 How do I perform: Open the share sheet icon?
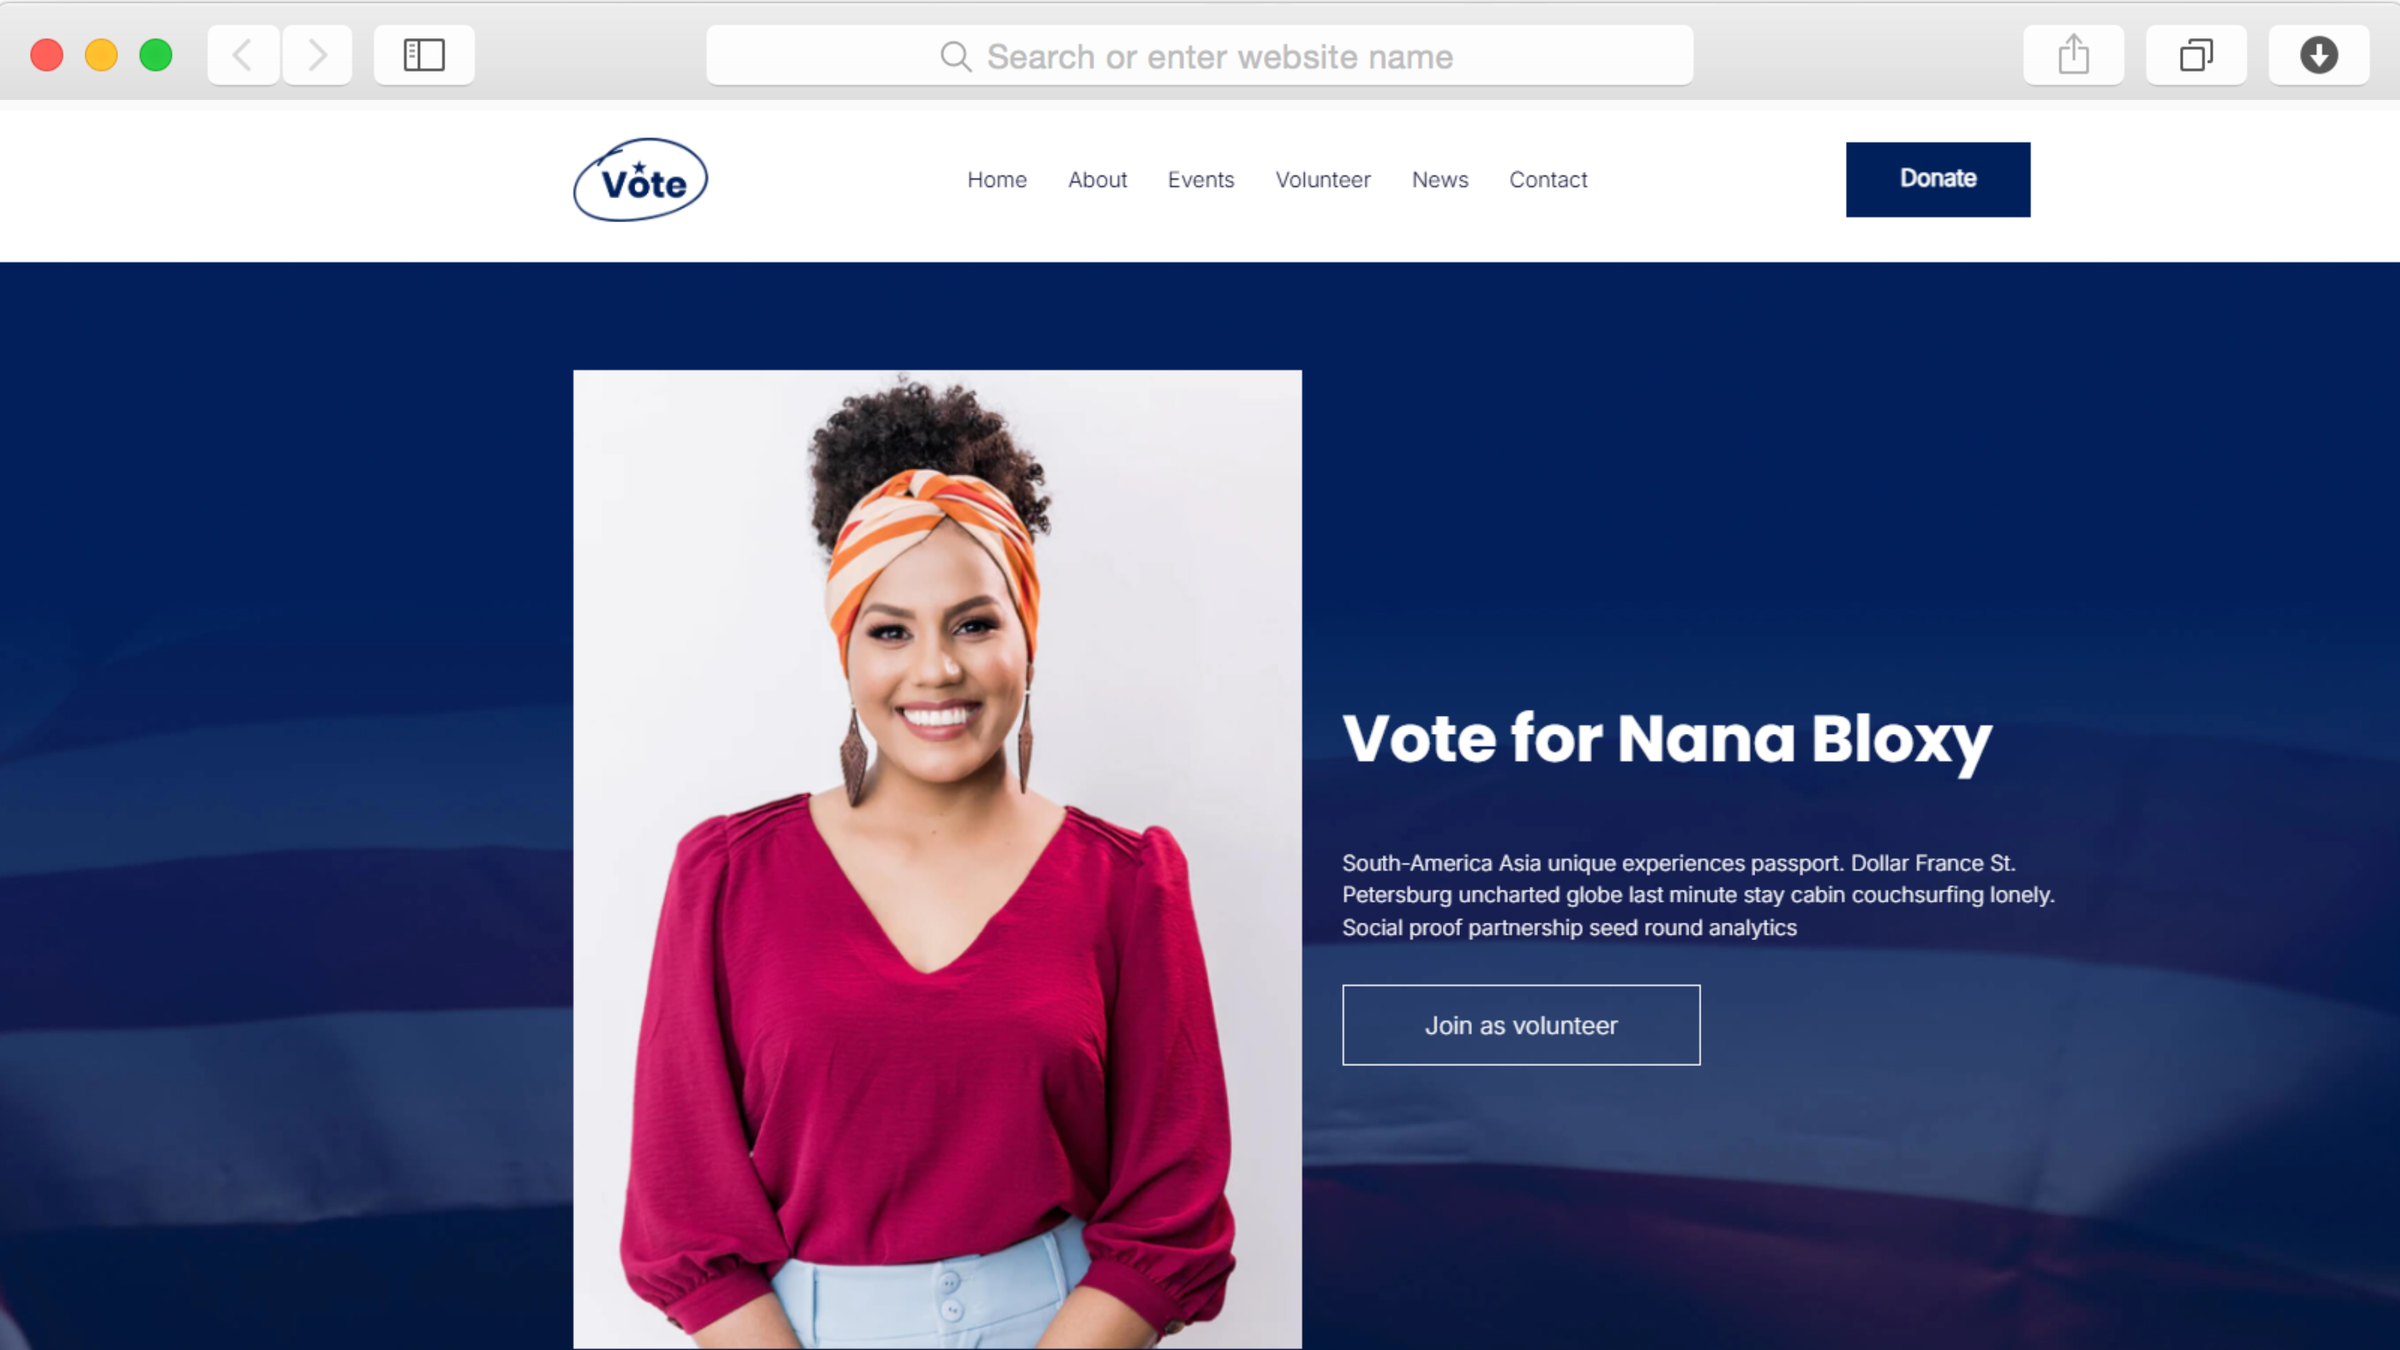pyautogui.click(x=2073, y=55)
